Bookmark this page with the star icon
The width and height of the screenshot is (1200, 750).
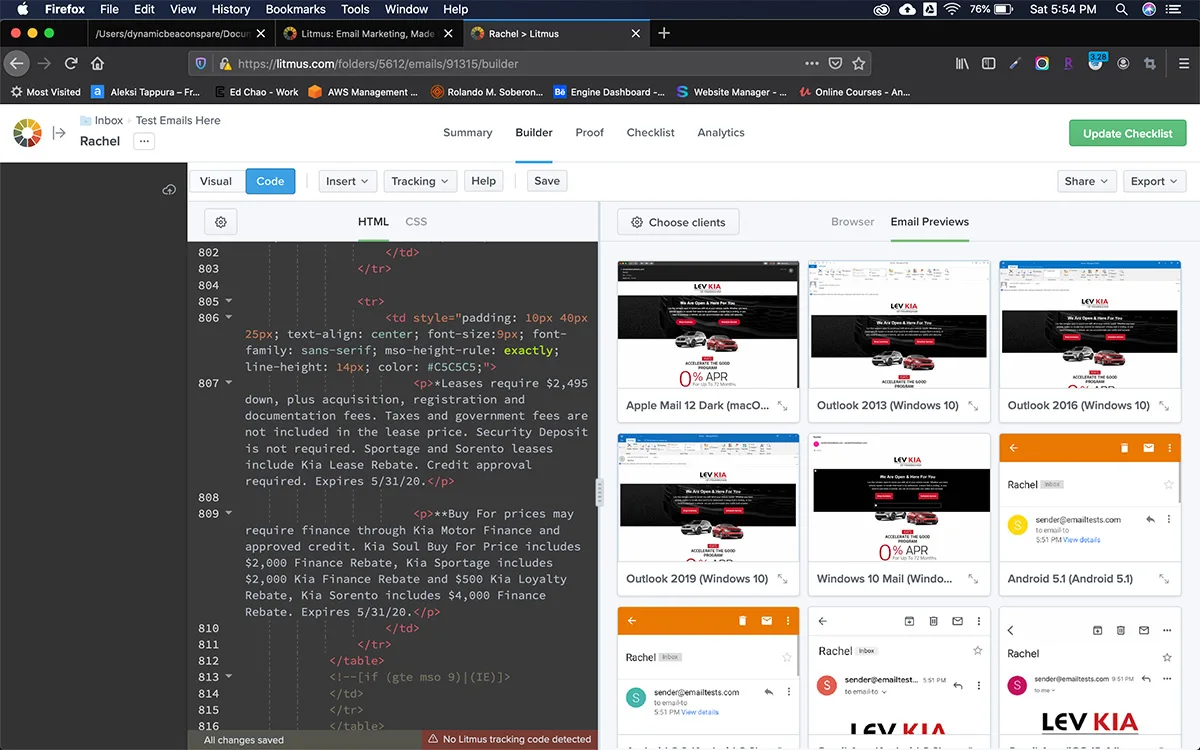click(858, 63)
